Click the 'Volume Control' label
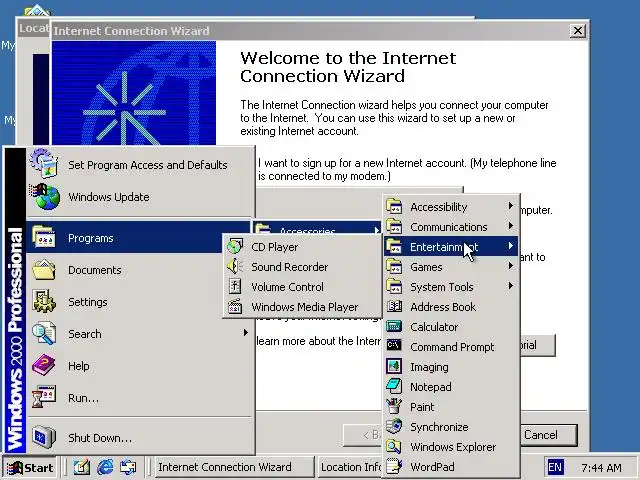This screenshot has width=640, height=480. (x=287, y=287)
